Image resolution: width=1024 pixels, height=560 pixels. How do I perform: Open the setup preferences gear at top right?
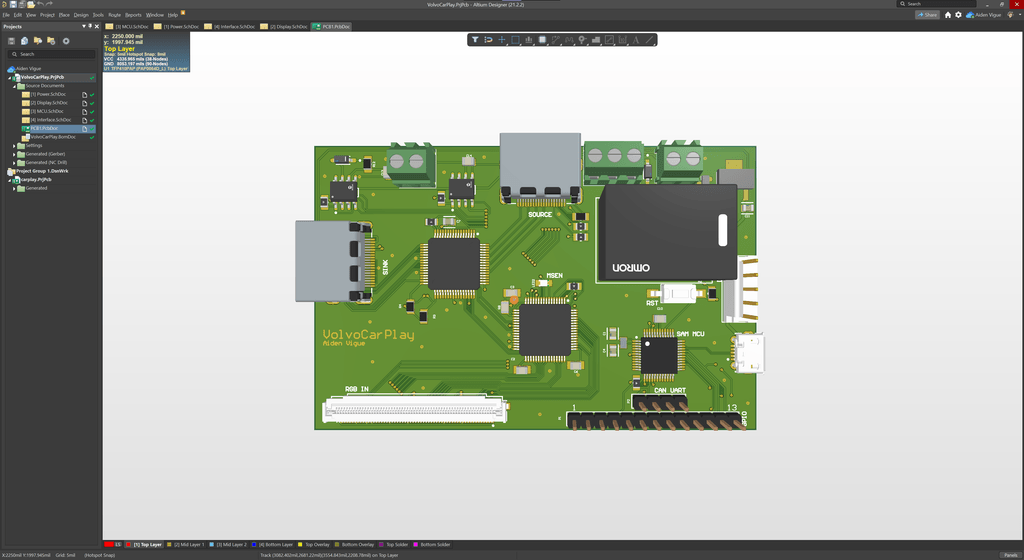pyautogui.click(x=958, y=14)
